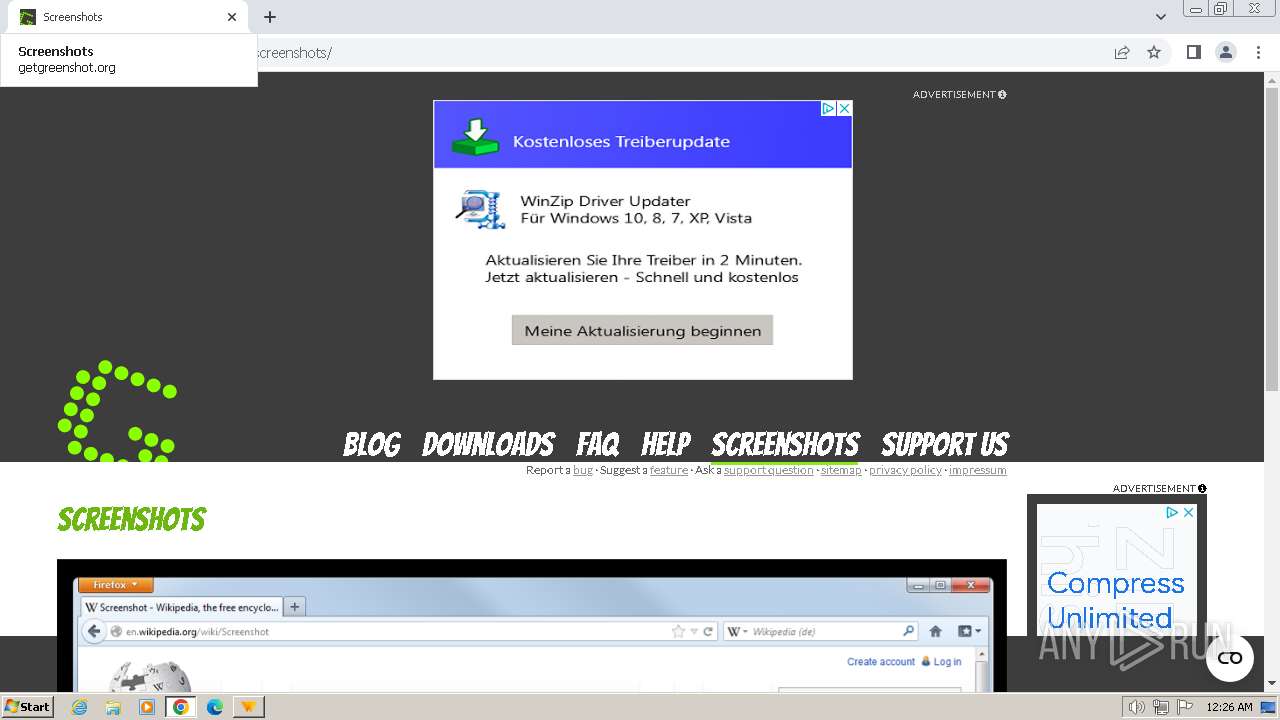Open the Help menu item
This screenshot has height=720, width=1280.
coord(666,444)
